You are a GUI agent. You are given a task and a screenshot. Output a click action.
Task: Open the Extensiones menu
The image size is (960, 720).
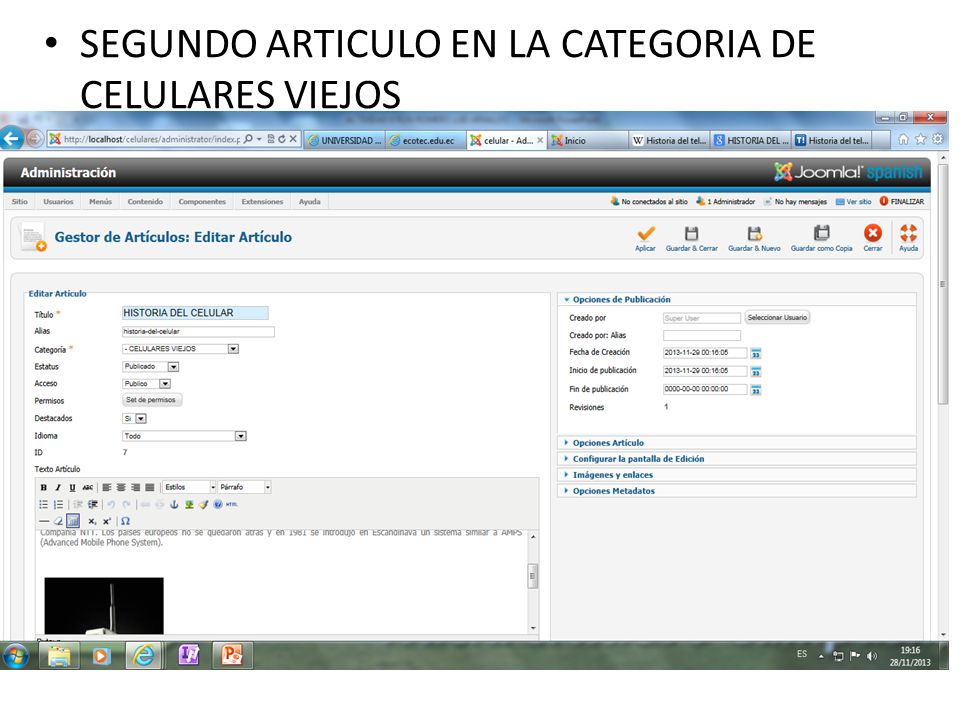click(x=262, y=201)
